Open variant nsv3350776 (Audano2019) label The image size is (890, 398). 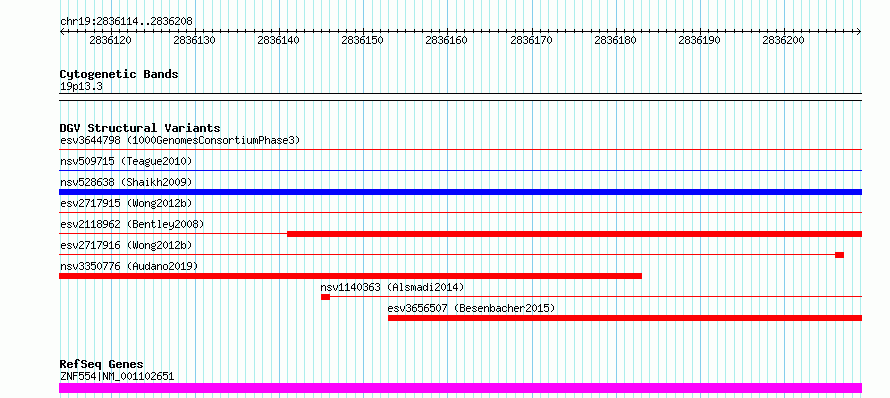[129, 266]
